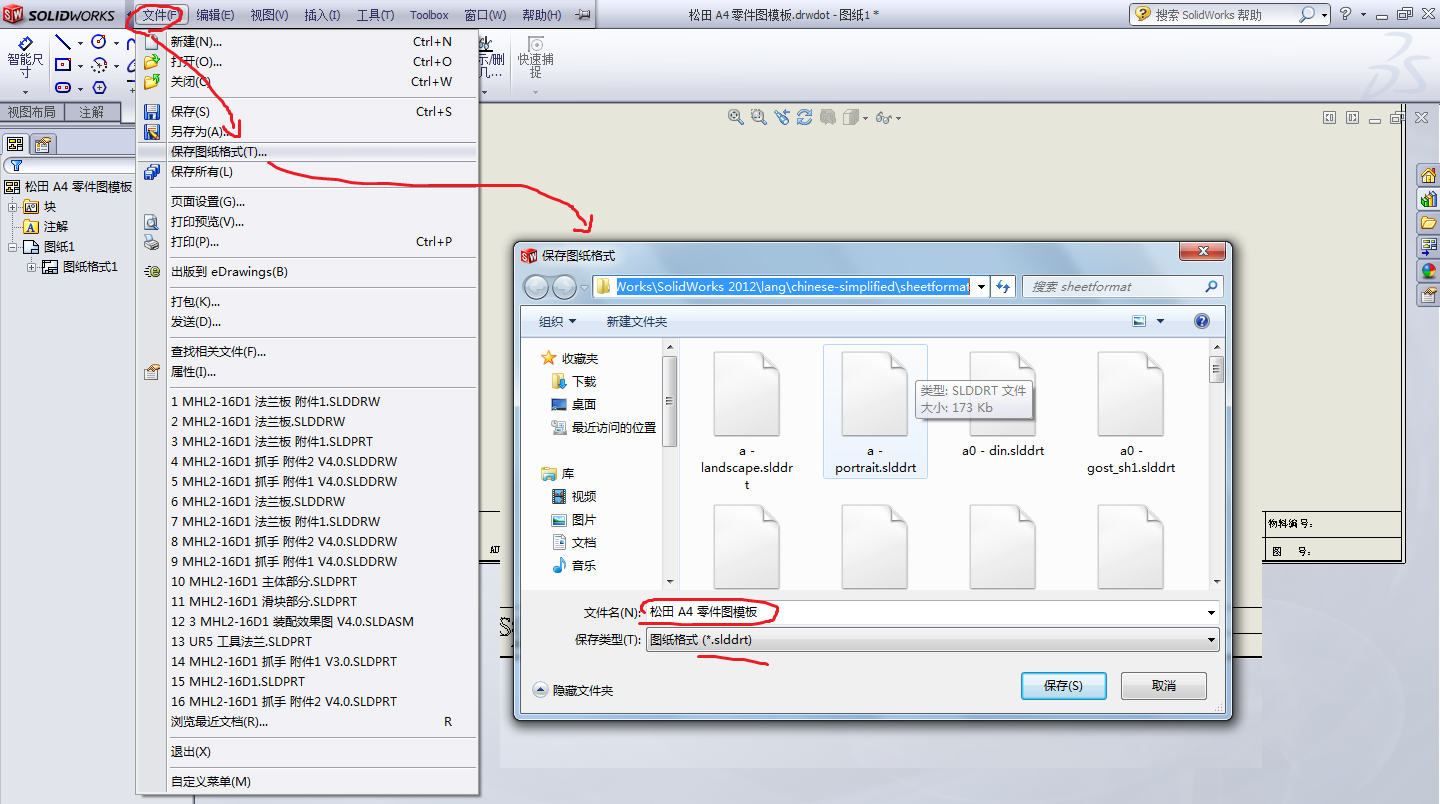The width and height of the screenshot is (1440, 804).
Task: Select the Circle sketch tool
Action: pyautogui.click(x=99, y=42)
